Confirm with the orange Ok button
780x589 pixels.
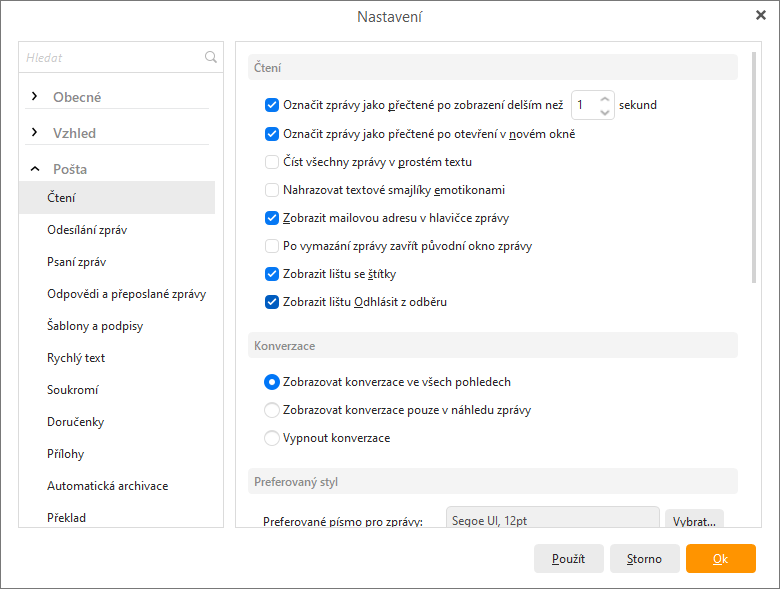click(720, 559)
